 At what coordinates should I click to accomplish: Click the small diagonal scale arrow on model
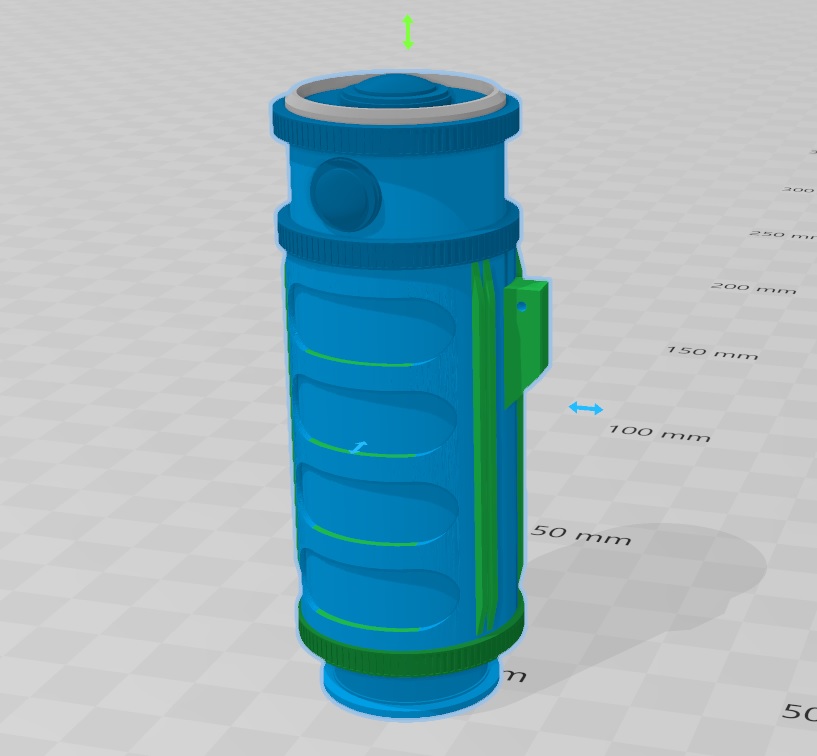coord(358,447)
